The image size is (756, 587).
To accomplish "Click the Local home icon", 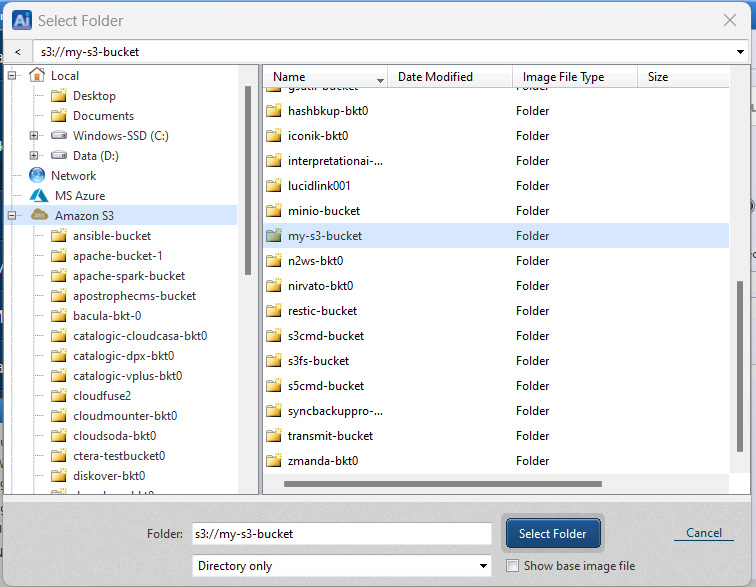I will pos(38,76).
